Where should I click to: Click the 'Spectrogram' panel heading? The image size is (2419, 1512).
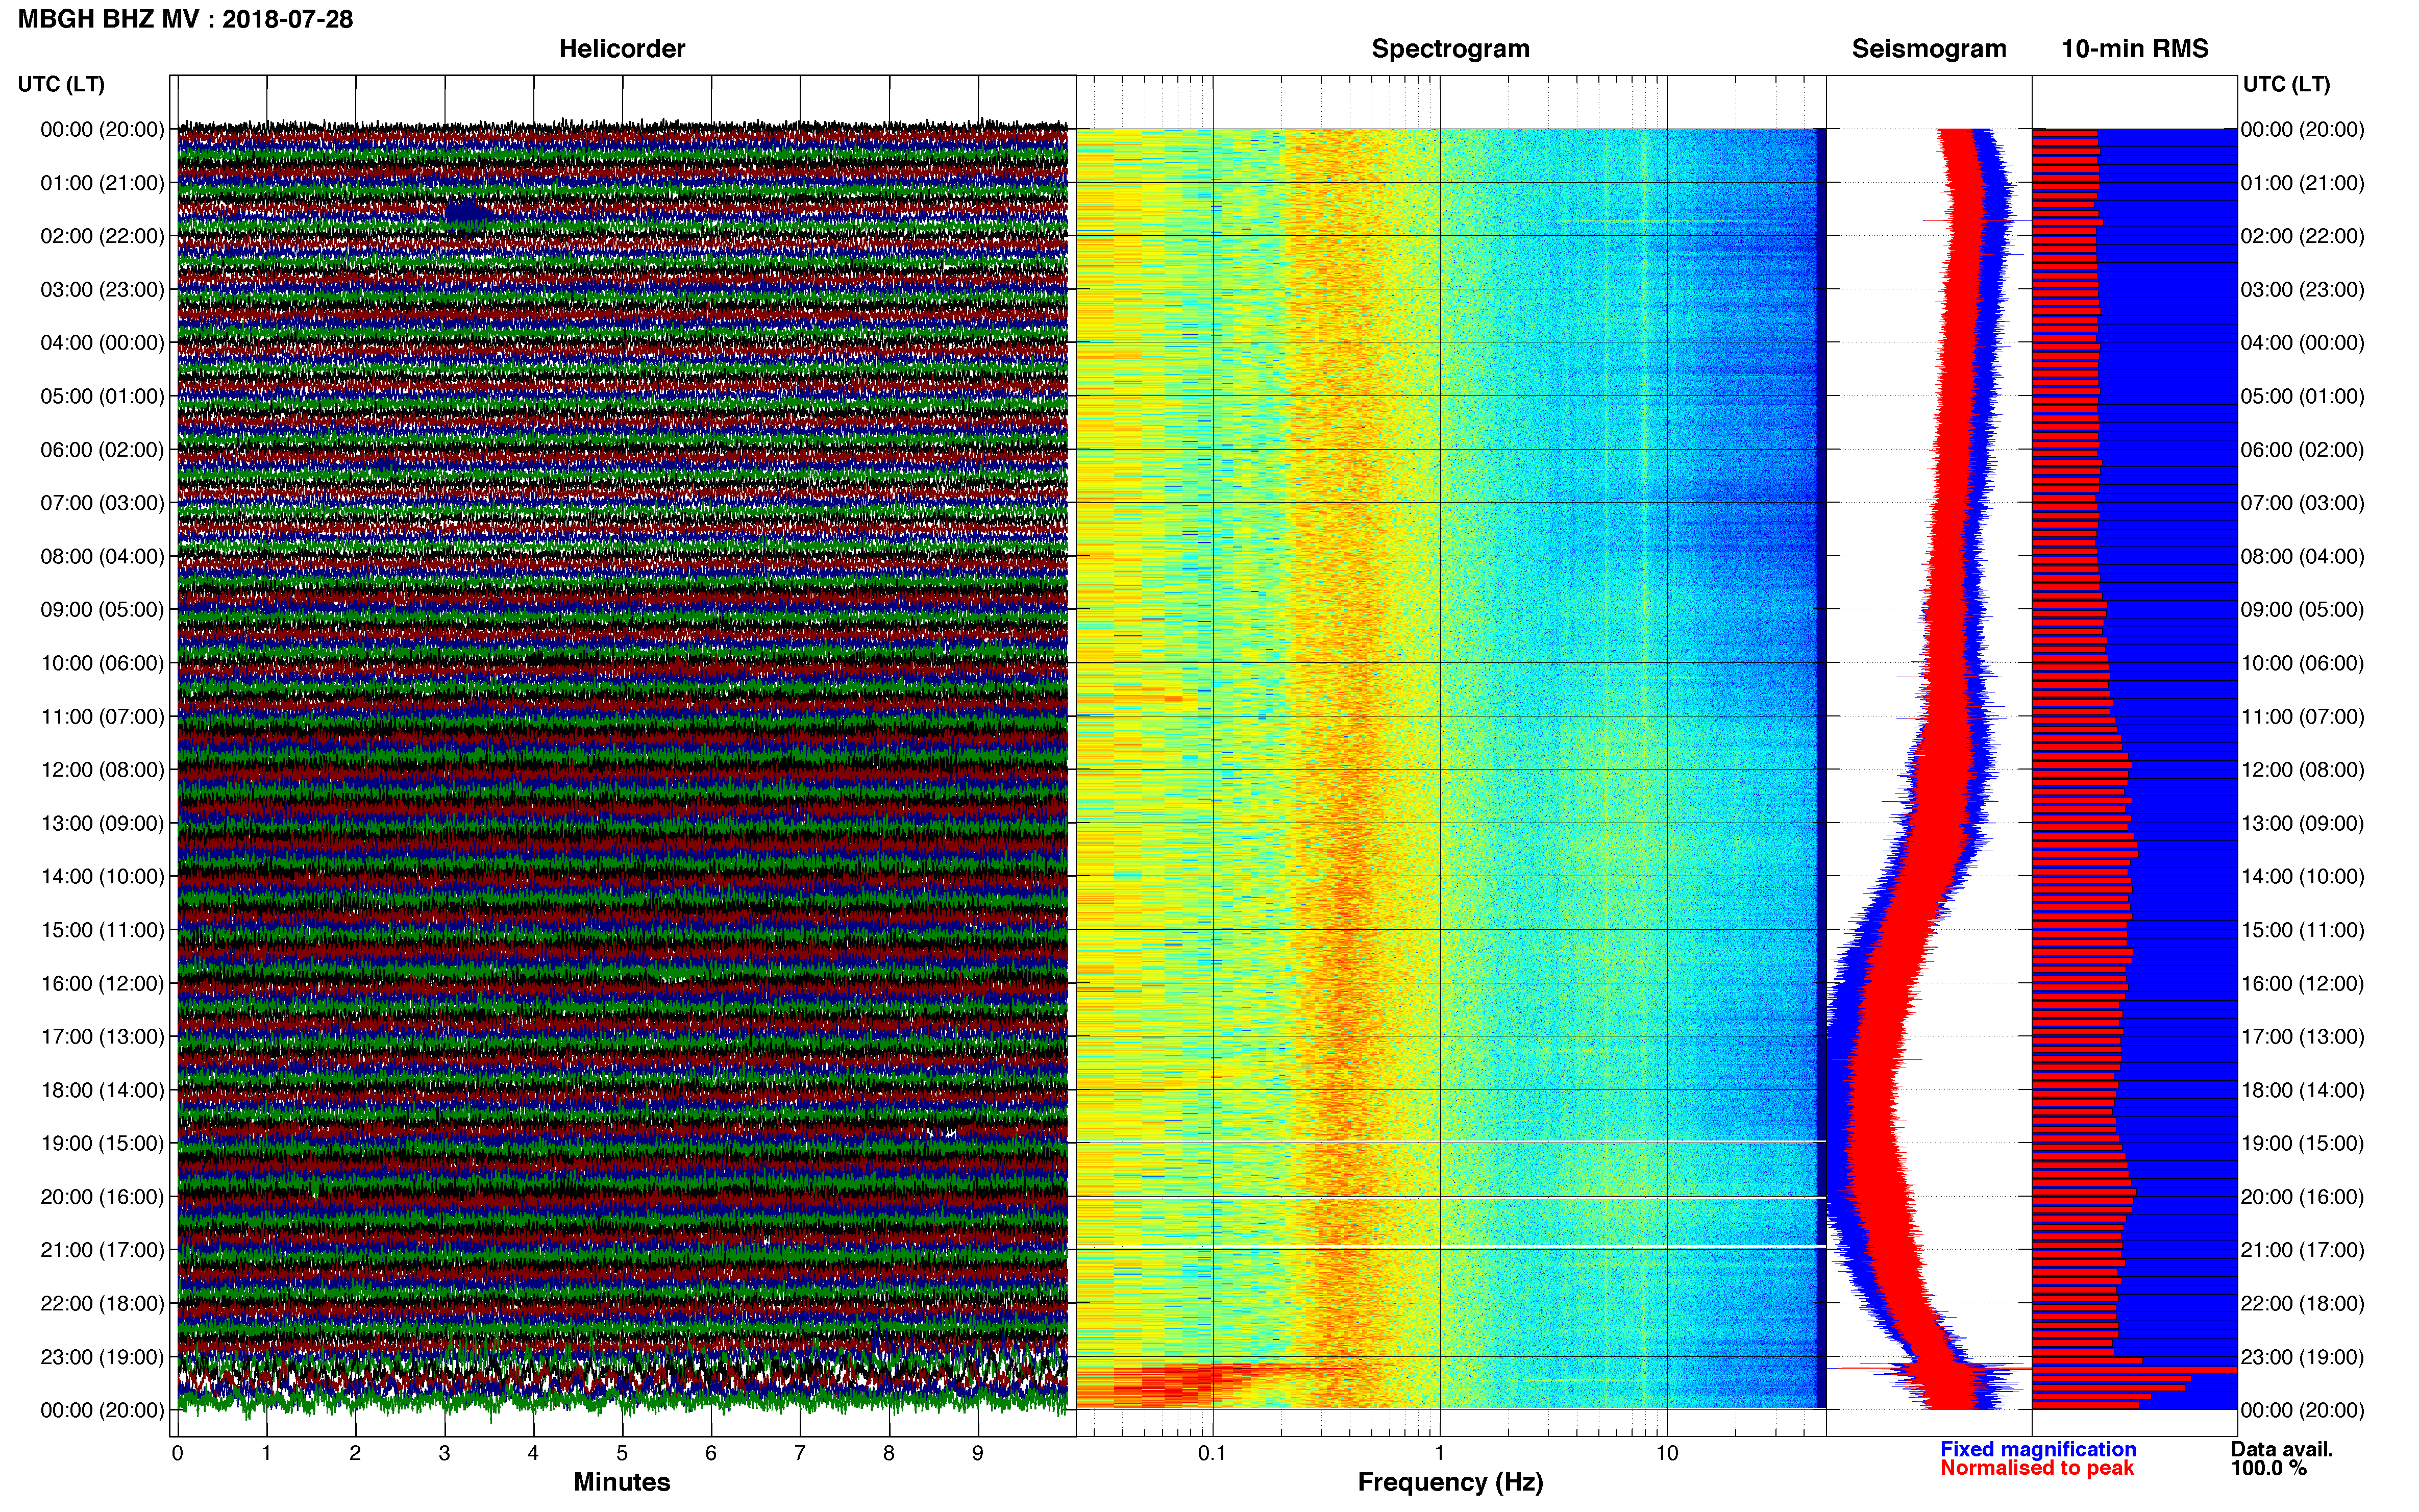point(1450,49)
